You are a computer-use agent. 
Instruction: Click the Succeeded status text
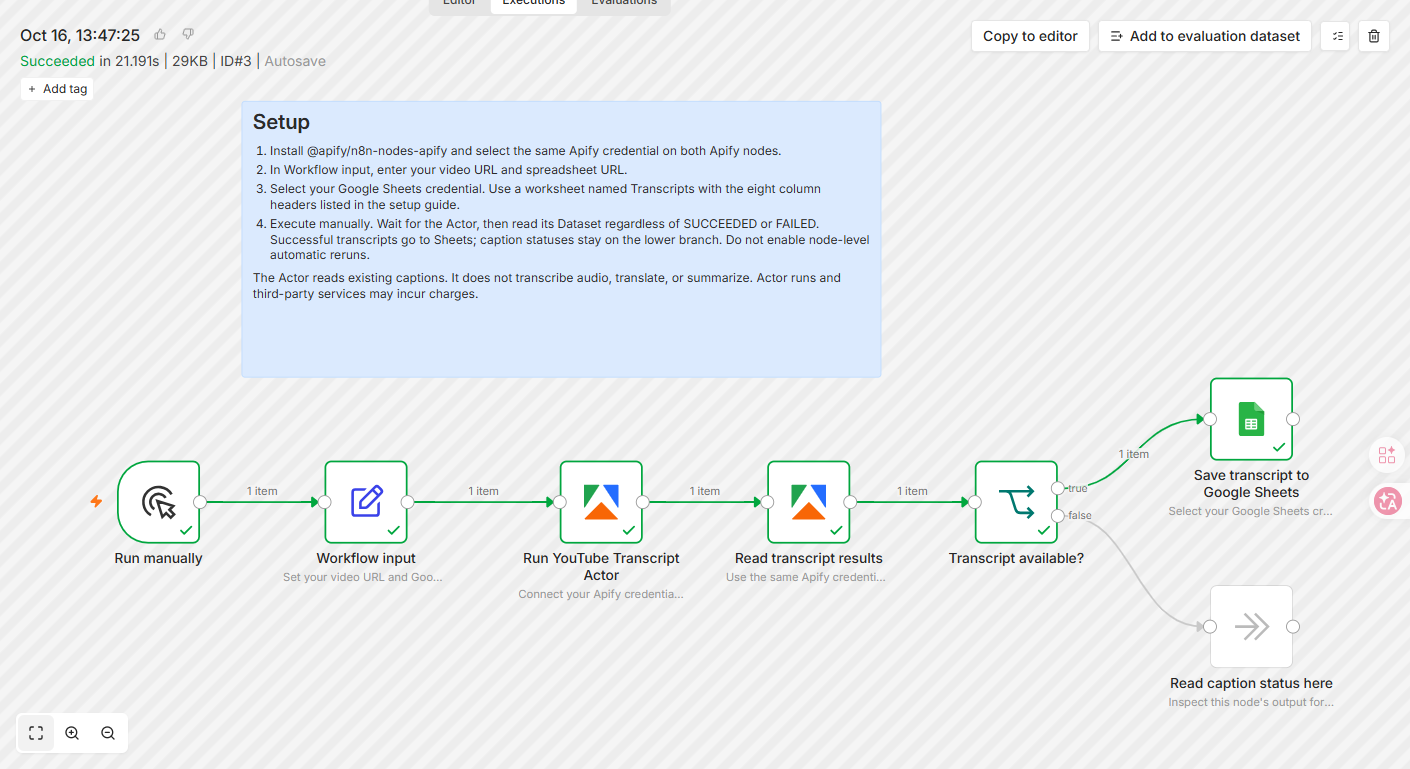coord(57,61)
